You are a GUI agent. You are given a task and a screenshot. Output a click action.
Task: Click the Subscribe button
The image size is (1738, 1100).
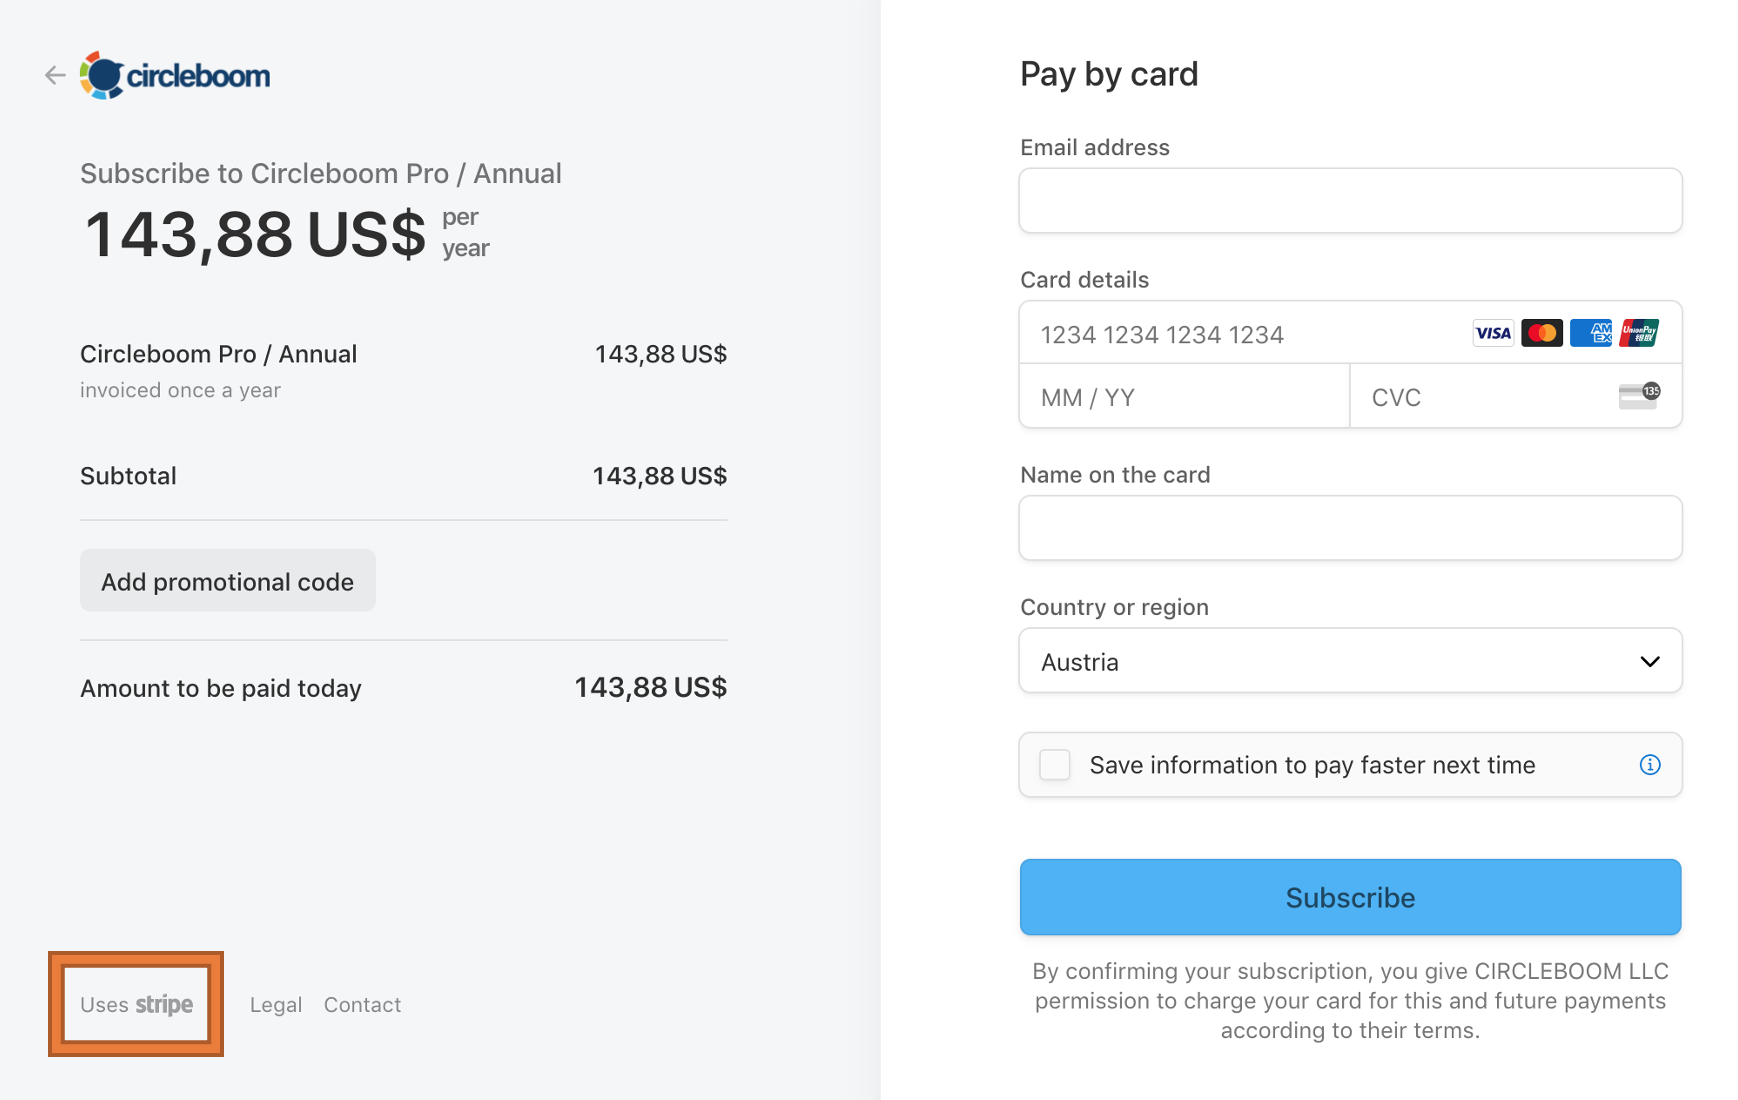pyautogui.click(x=1350, y=897)
